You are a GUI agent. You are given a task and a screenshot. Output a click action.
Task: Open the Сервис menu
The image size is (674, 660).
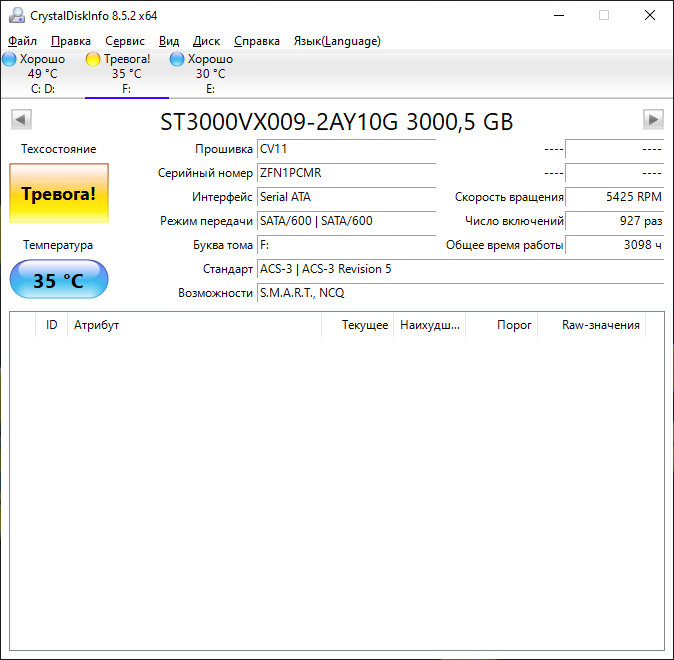point(125,41)
